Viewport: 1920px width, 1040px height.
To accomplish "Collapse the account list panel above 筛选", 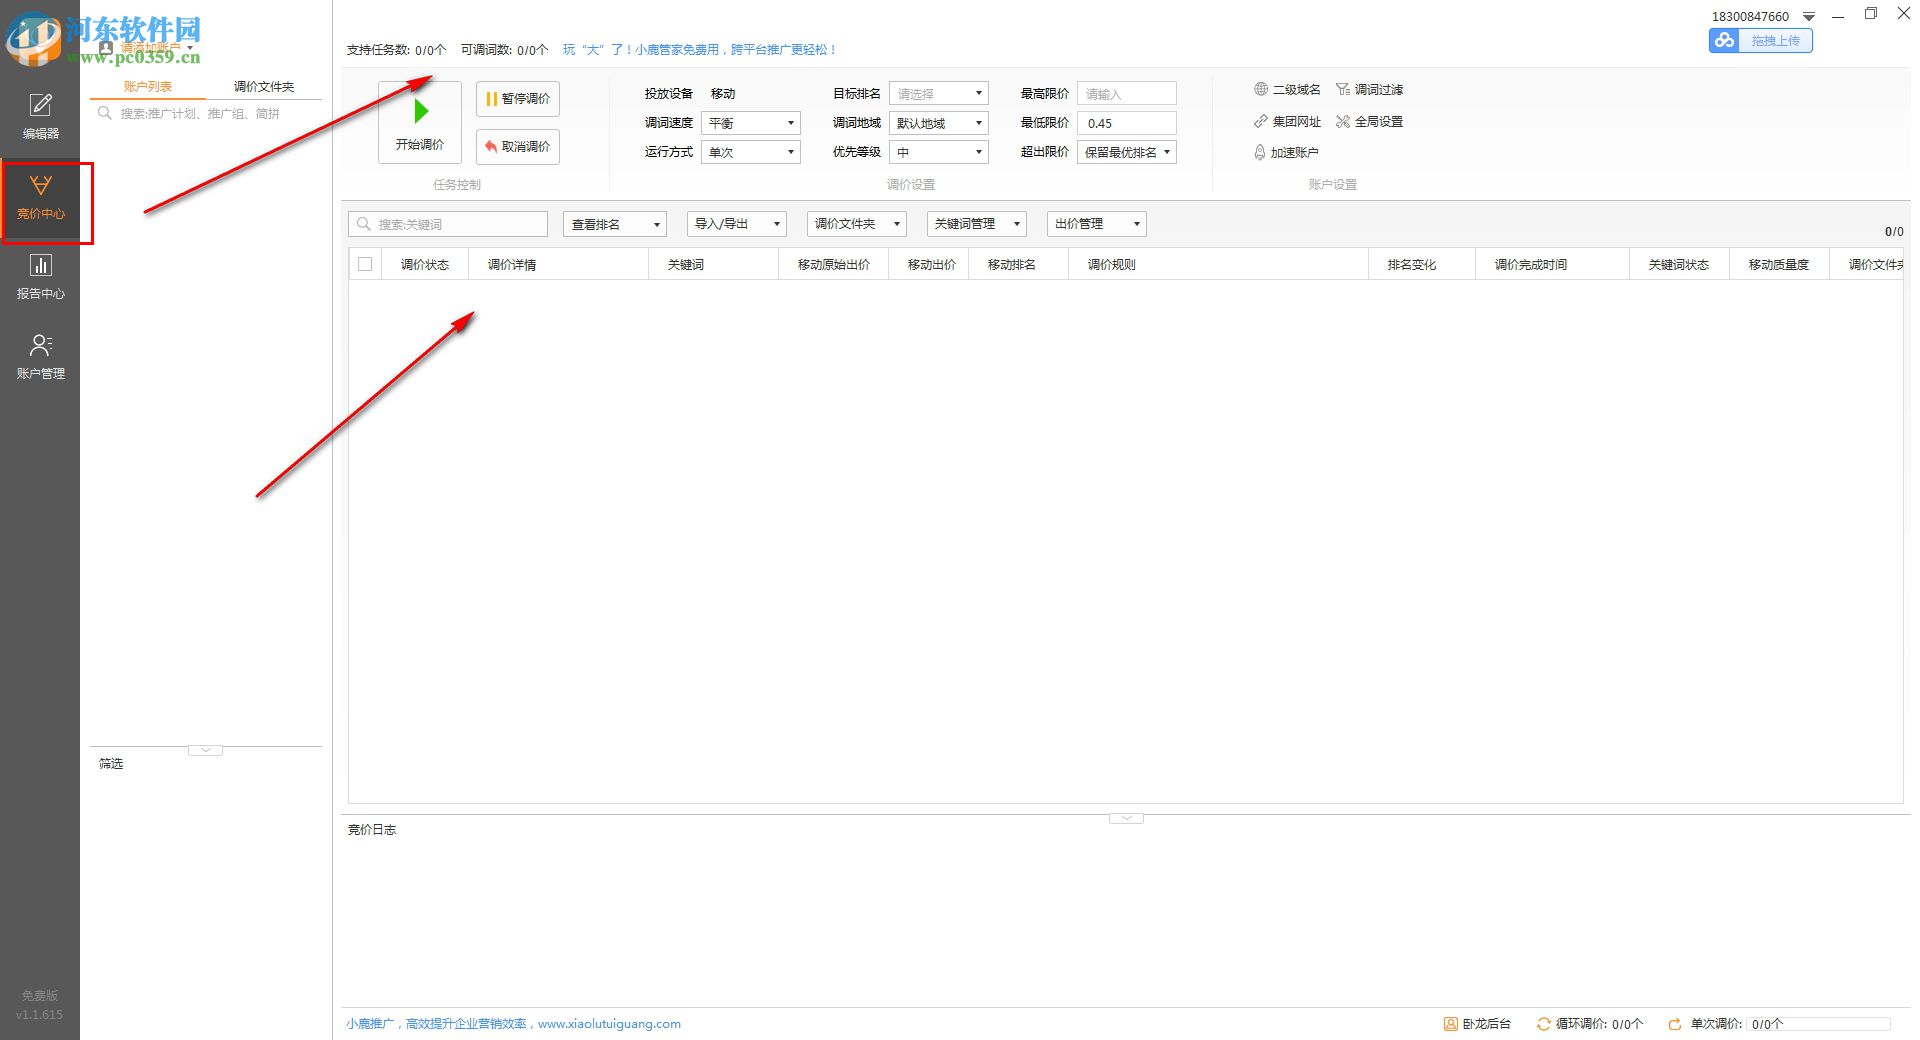I will point(205,750).
